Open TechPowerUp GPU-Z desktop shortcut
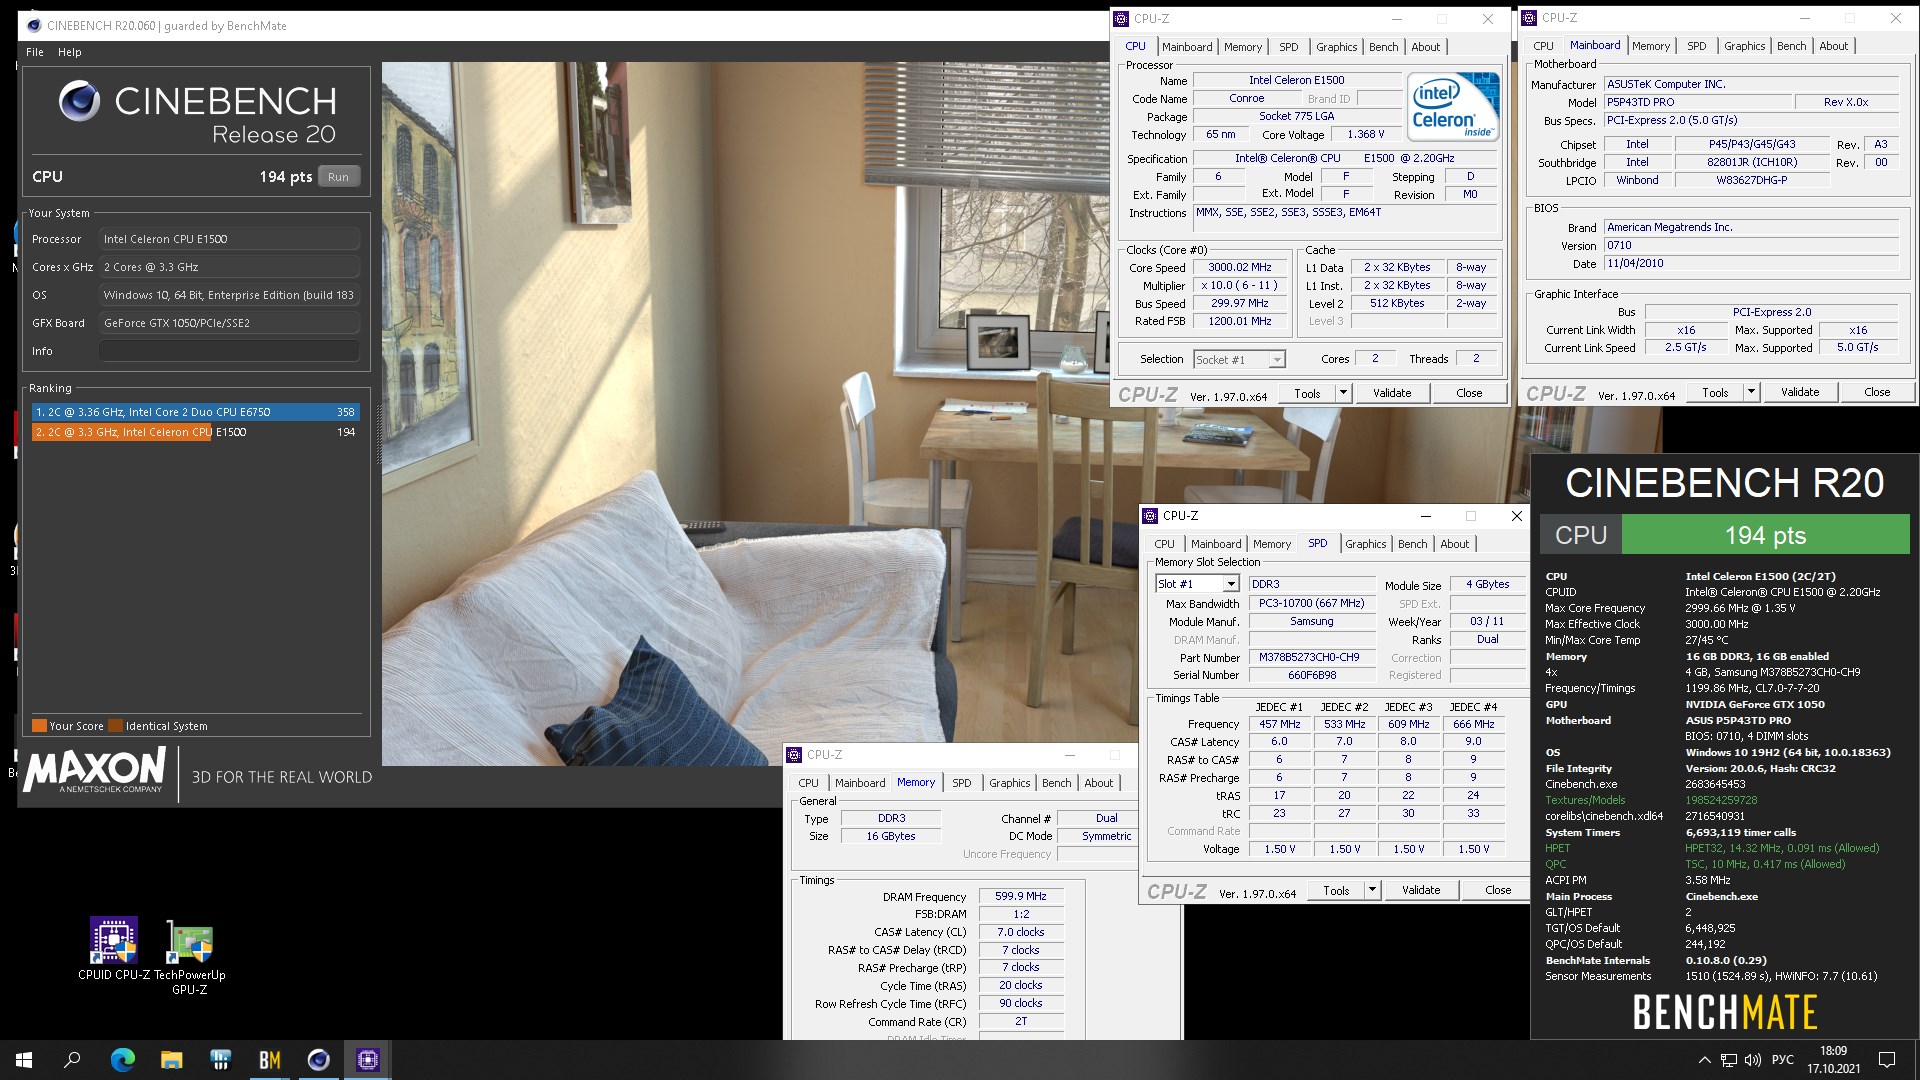The image size is (1920, 1080). coord(189,957)
